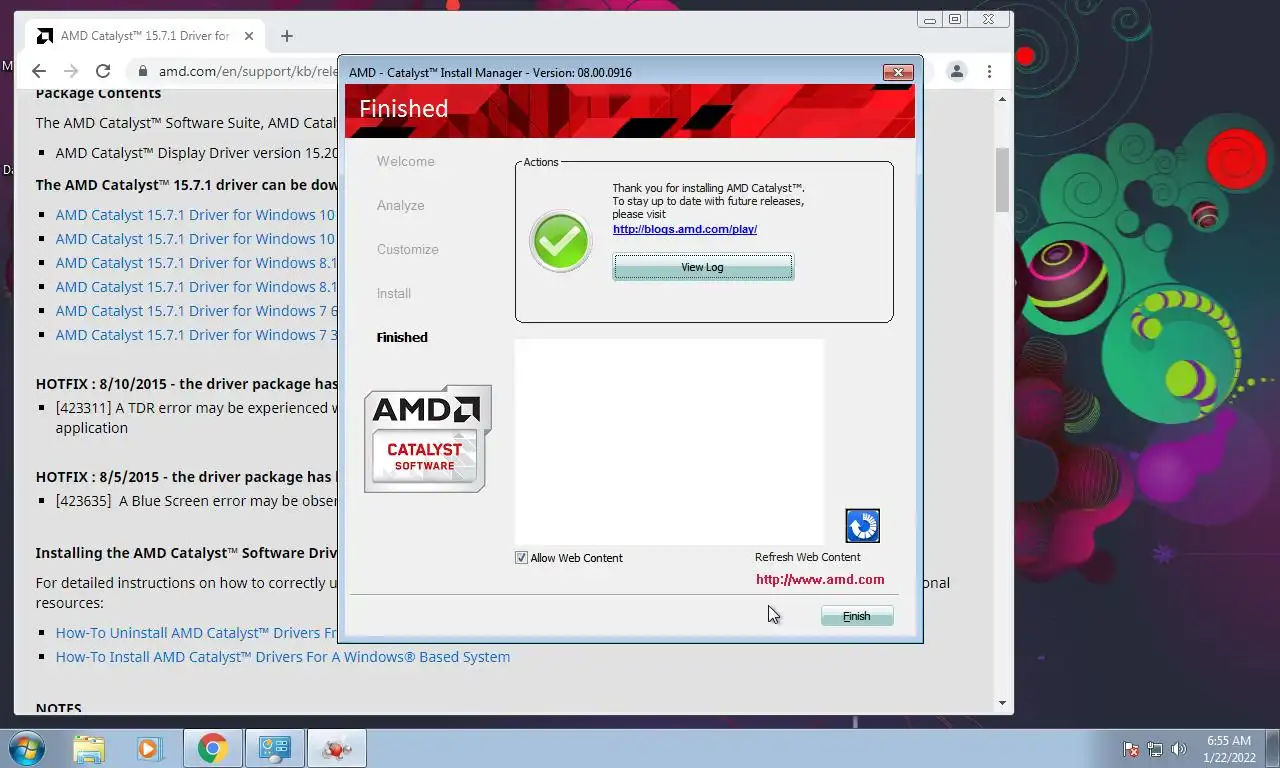Viewport: 1280px width, 768px height.
Task: Click the browser scrollbar up arrow
Action: [1003, 99]
